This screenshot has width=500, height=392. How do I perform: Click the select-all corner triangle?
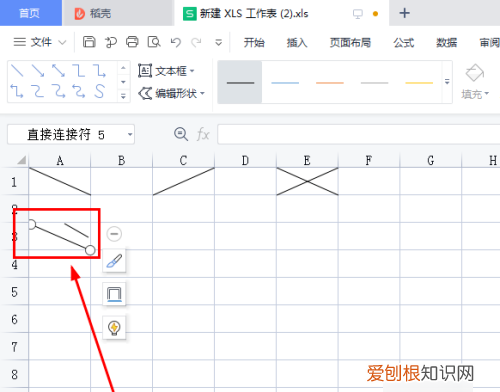21,160
